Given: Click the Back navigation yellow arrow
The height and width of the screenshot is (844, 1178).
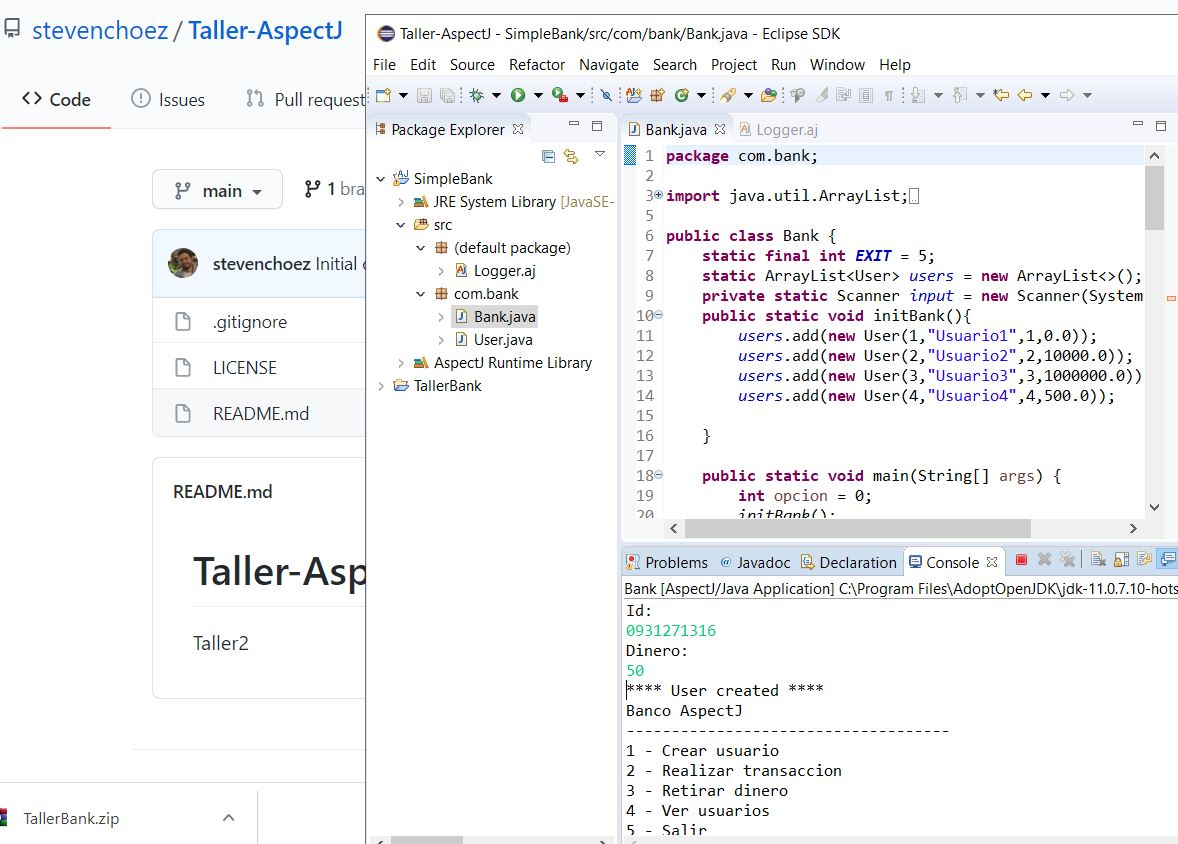Looking at the screenshot, I should 1025,95.
